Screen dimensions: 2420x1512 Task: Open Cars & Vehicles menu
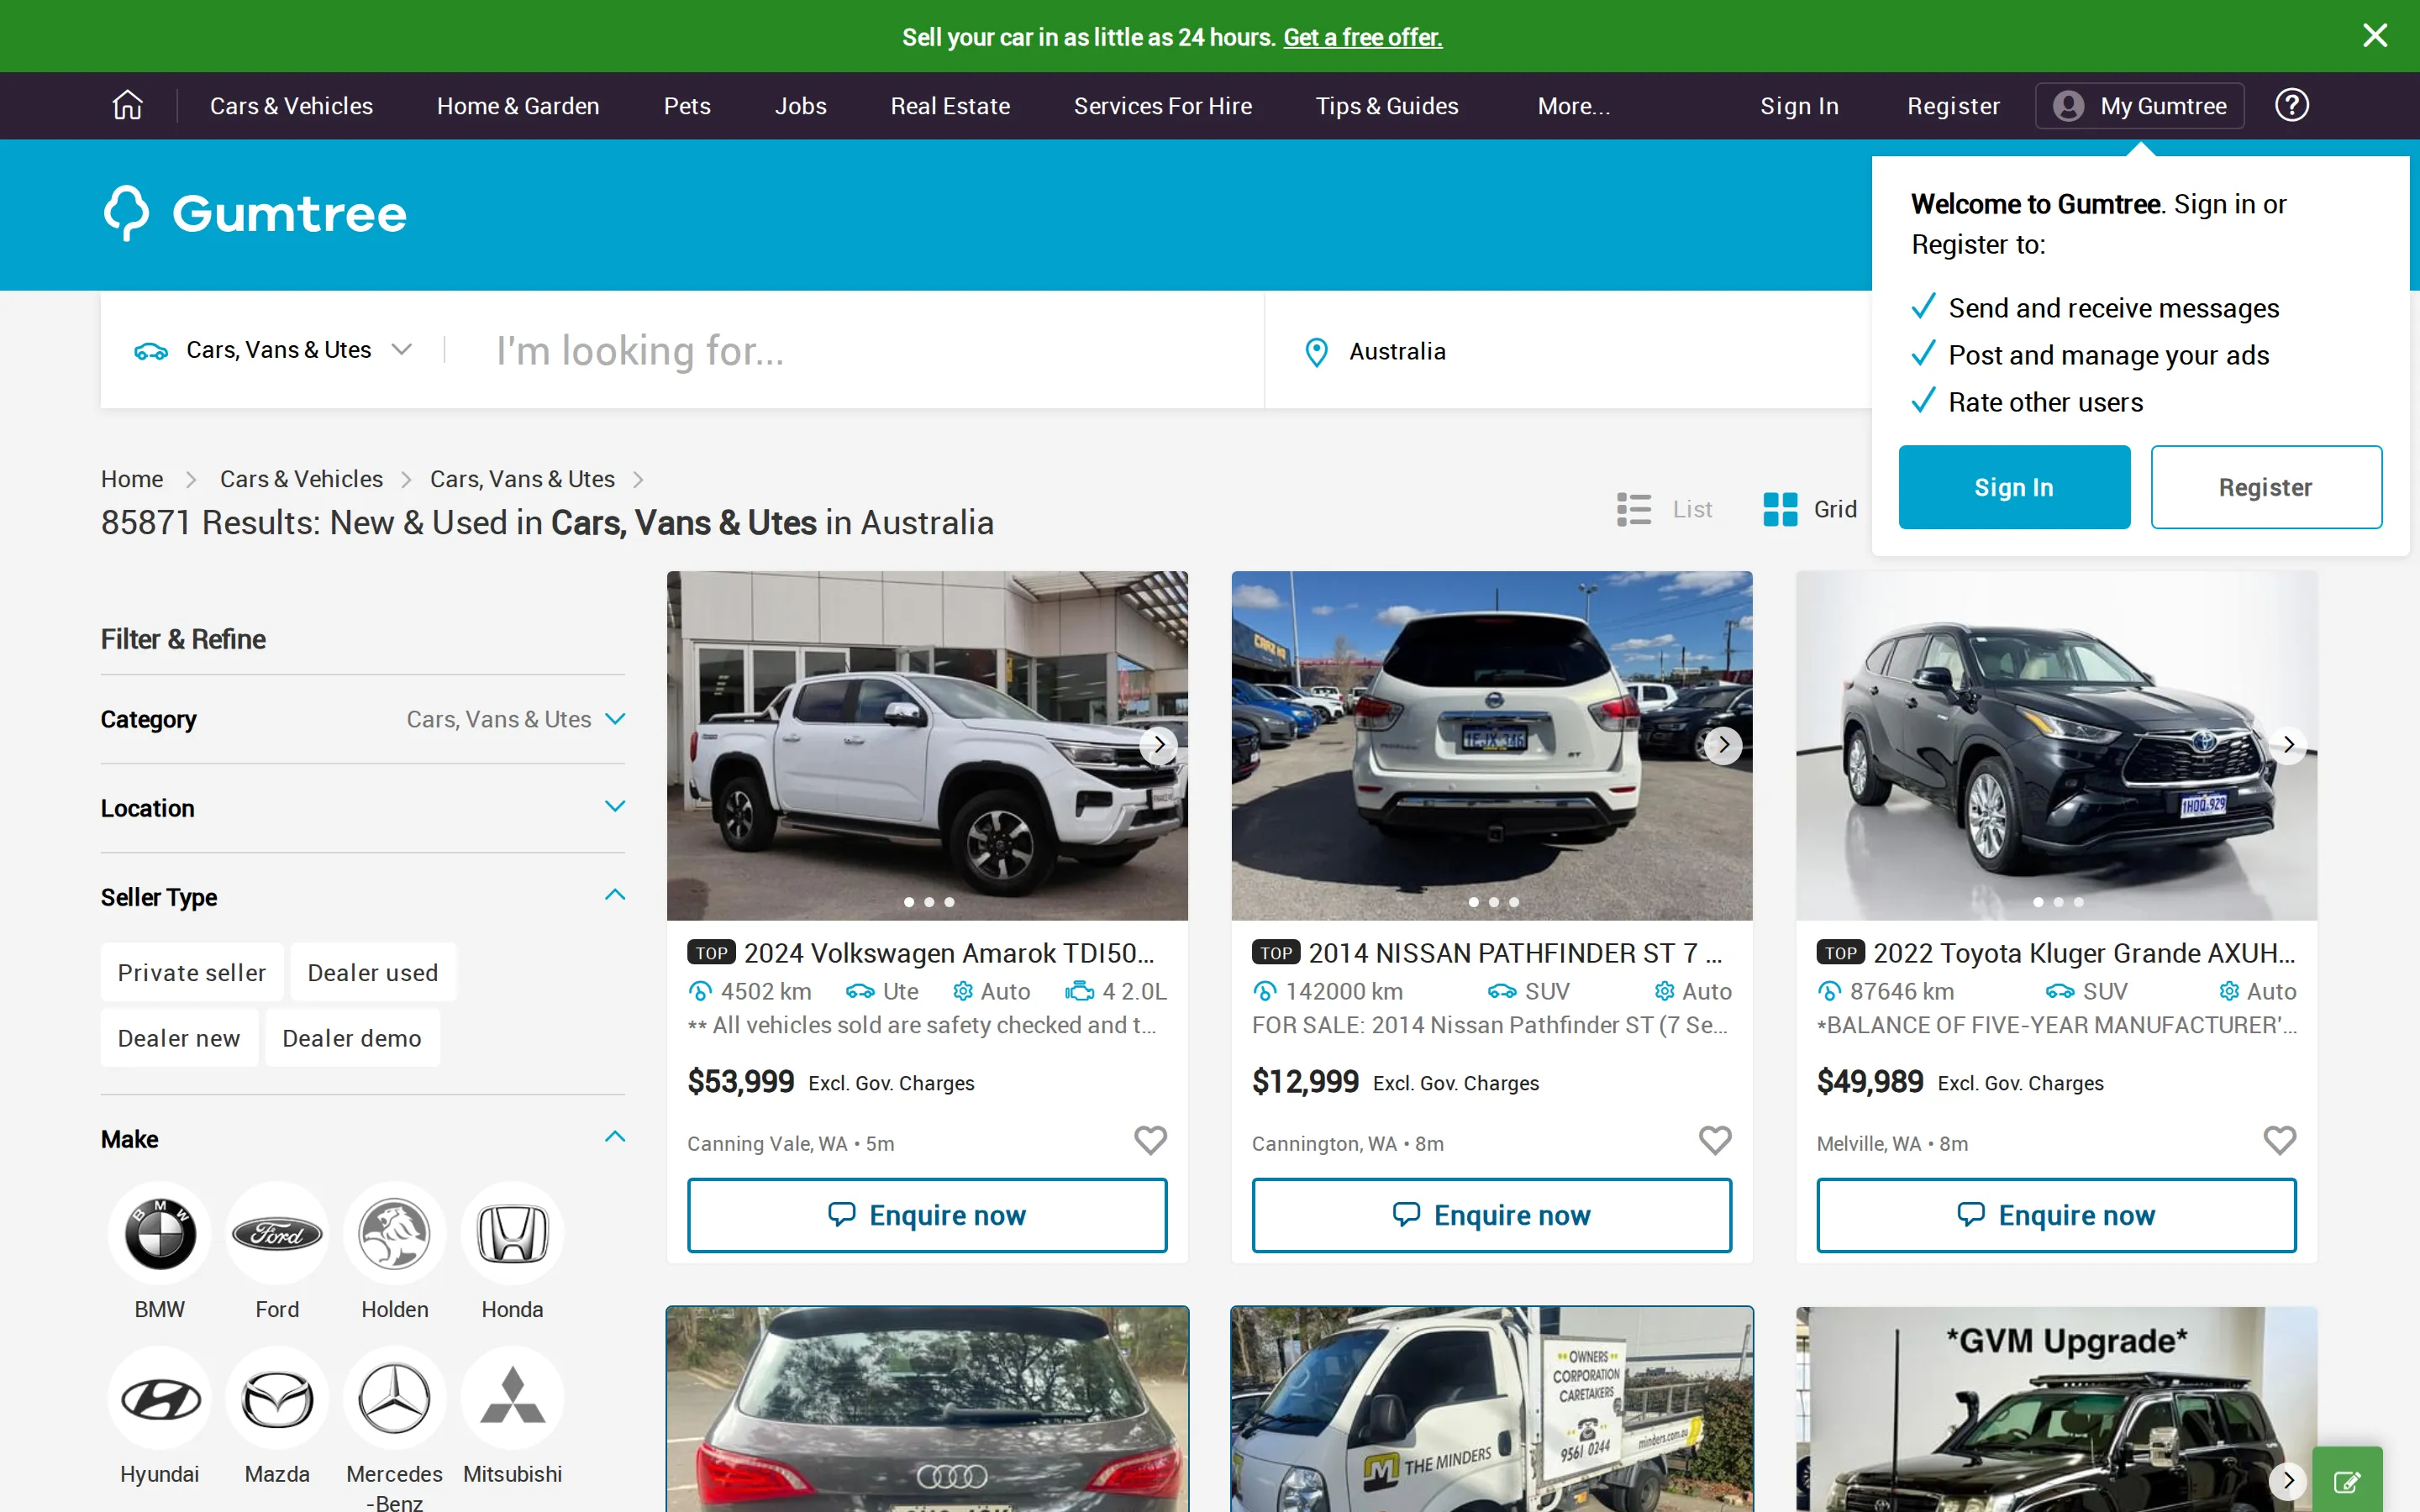click(x=291, y=106)
